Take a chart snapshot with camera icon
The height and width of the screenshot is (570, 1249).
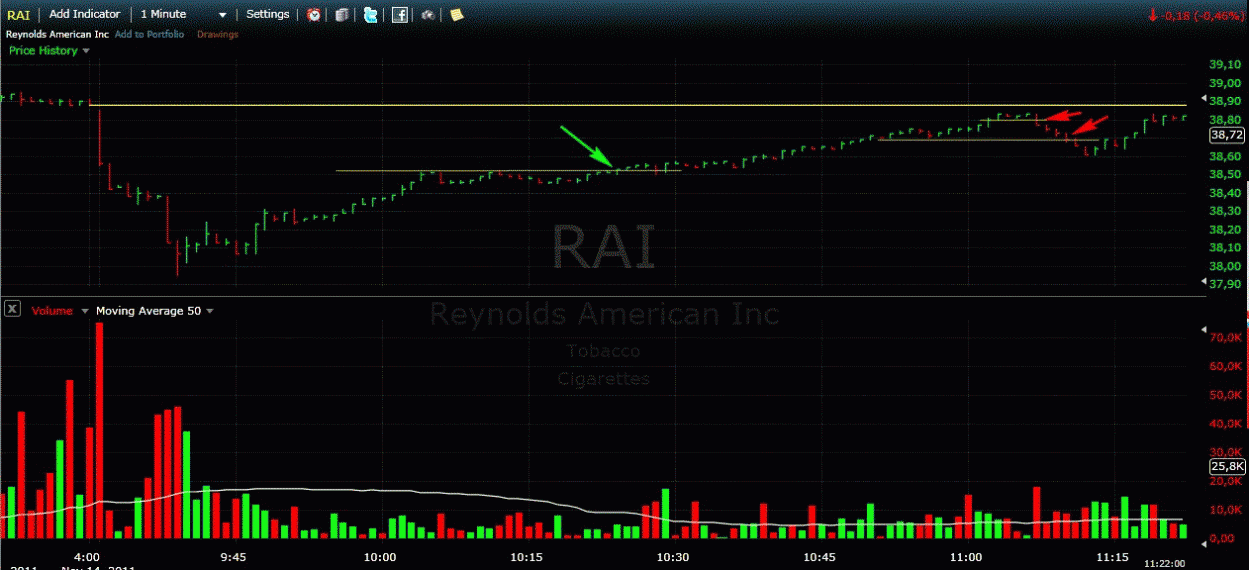tap(428, 15)
